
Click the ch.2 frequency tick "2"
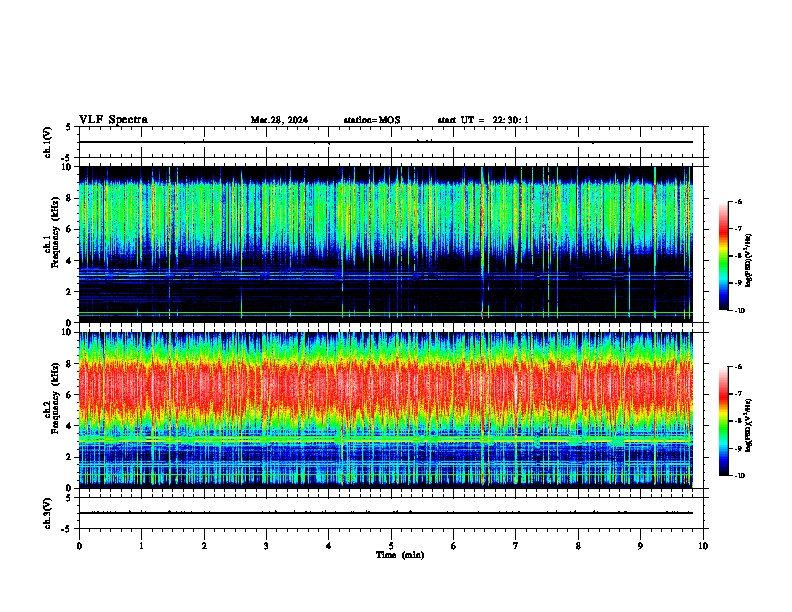tap(70, 457)
